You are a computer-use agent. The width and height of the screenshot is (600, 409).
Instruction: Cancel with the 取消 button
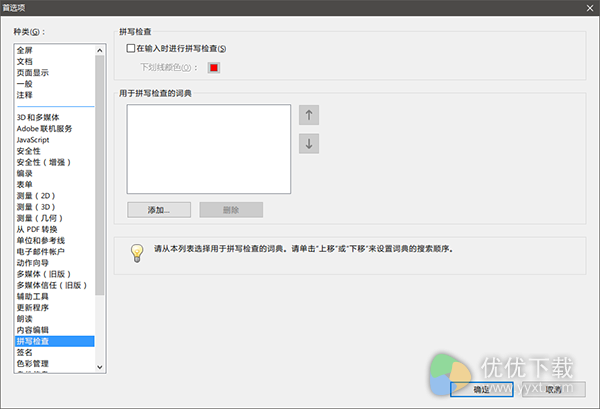click(x=554, y=389)
